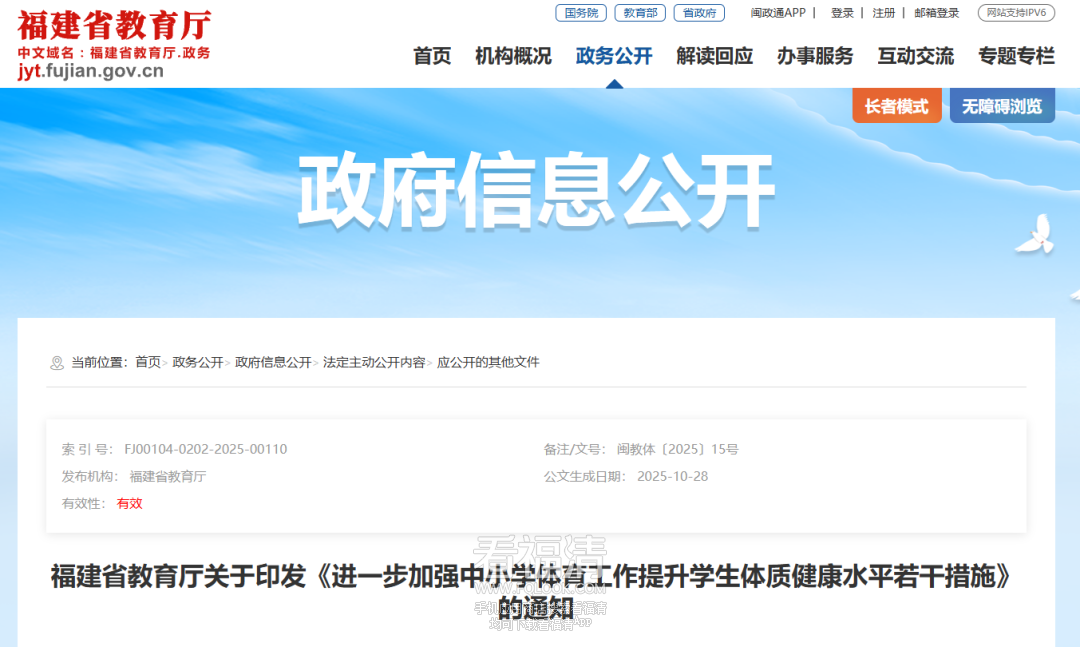Open the 解读回应 menu item
Screen dimensions: 1080x647
[714, 56]
